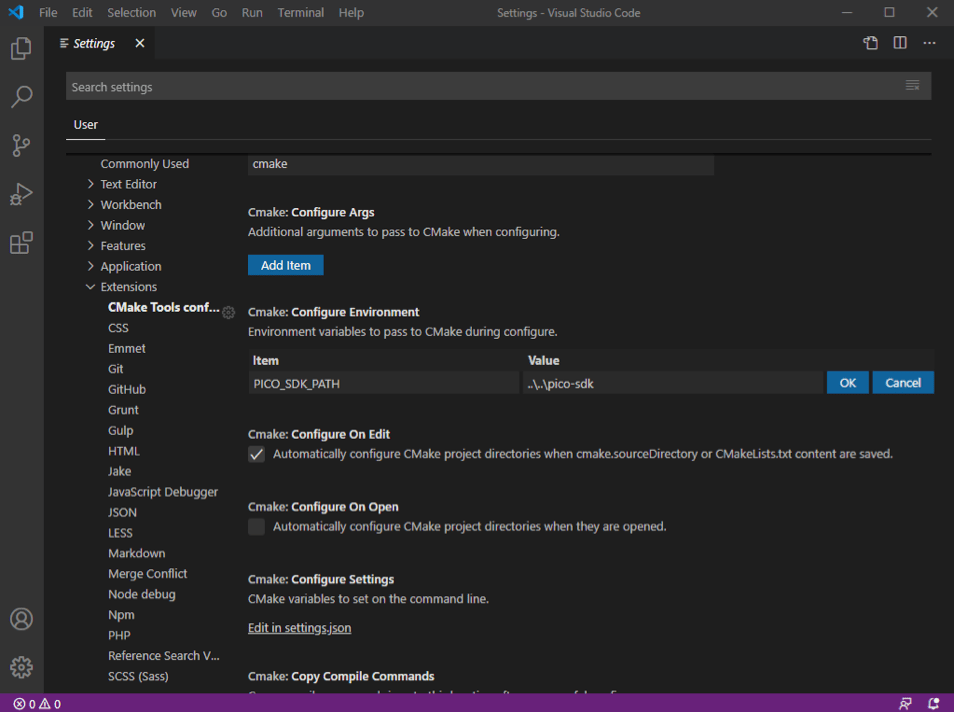Open the Run and Debug view
This screenshot has height=712, width=954.
pyautogui.click(x=21, y=194)
